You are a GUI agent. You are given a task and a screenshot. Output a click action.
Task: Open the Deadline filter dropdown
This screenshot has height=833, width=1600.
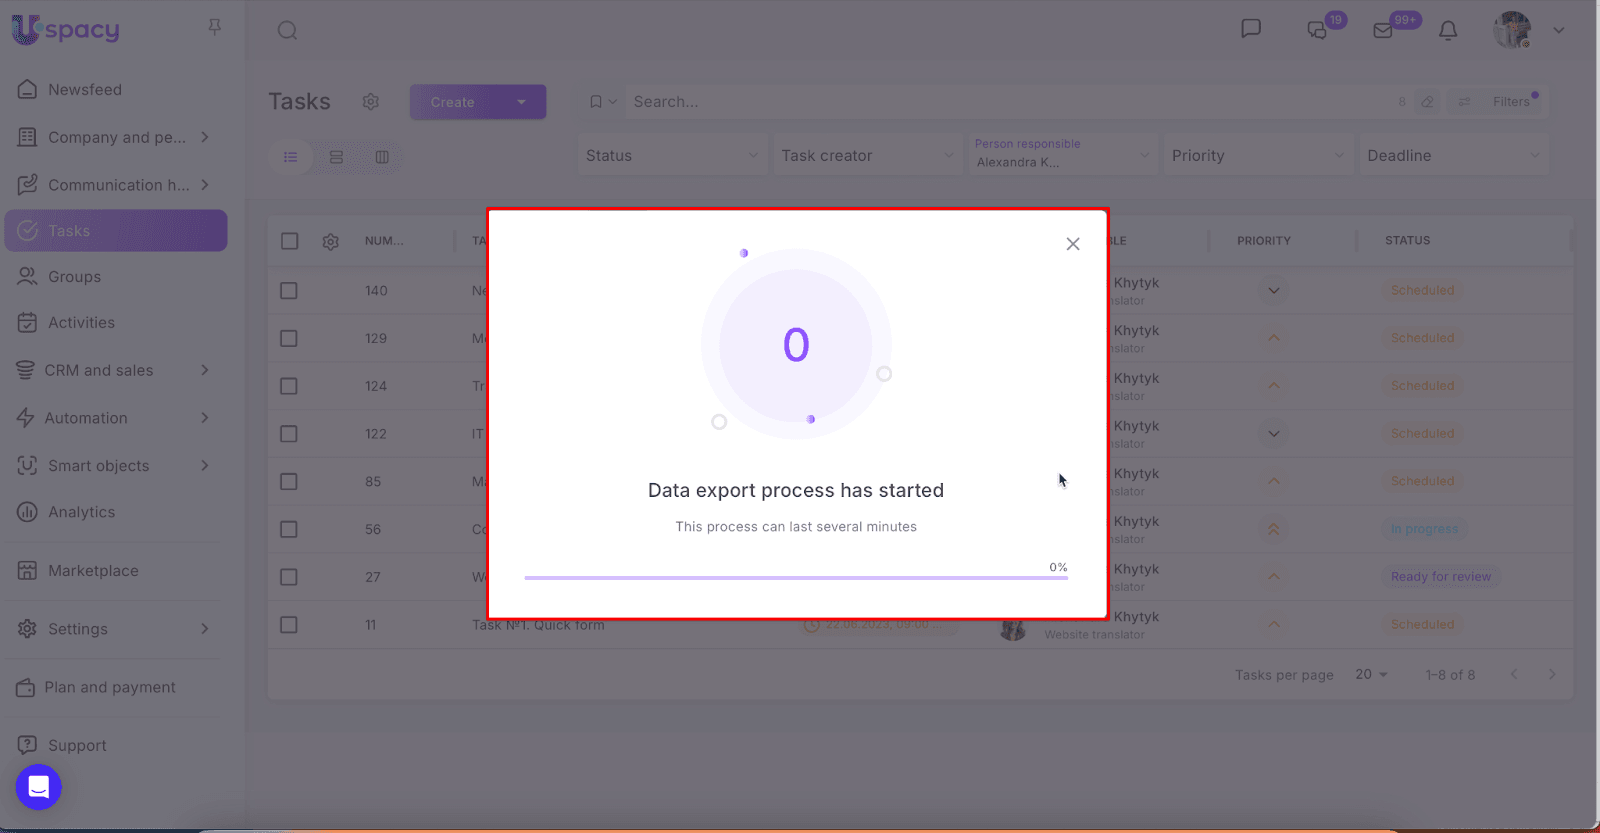(x=1454, y=155)
